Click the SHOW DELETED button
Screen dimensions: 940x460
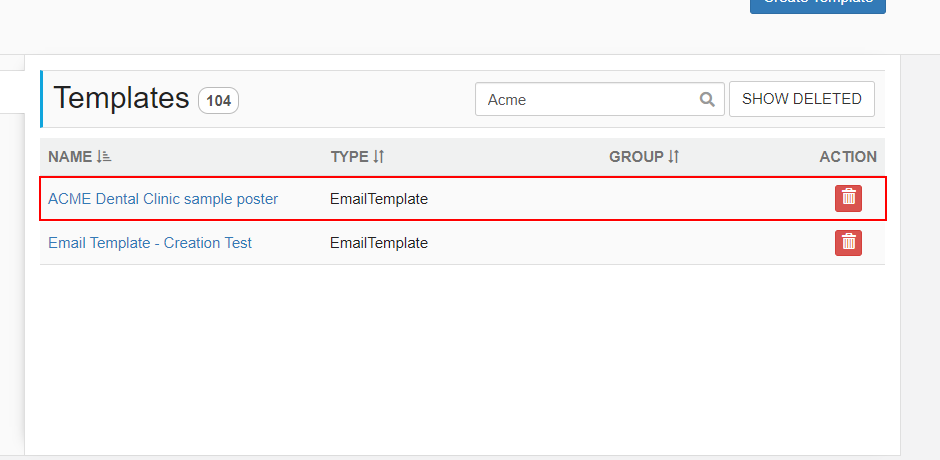[802, 99]
